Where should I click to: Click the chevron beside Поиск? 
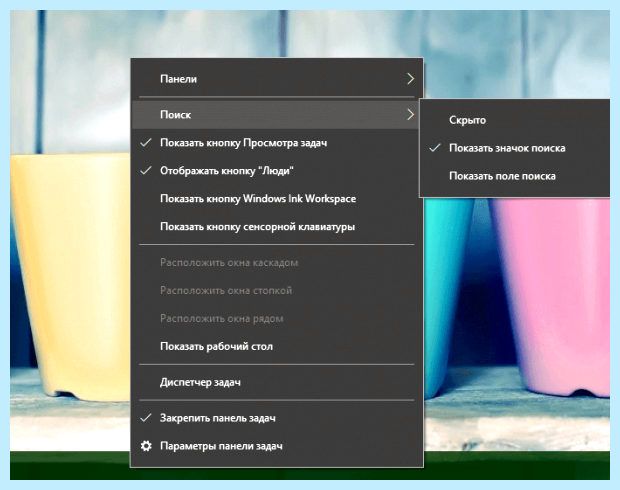tap(410, 115)
